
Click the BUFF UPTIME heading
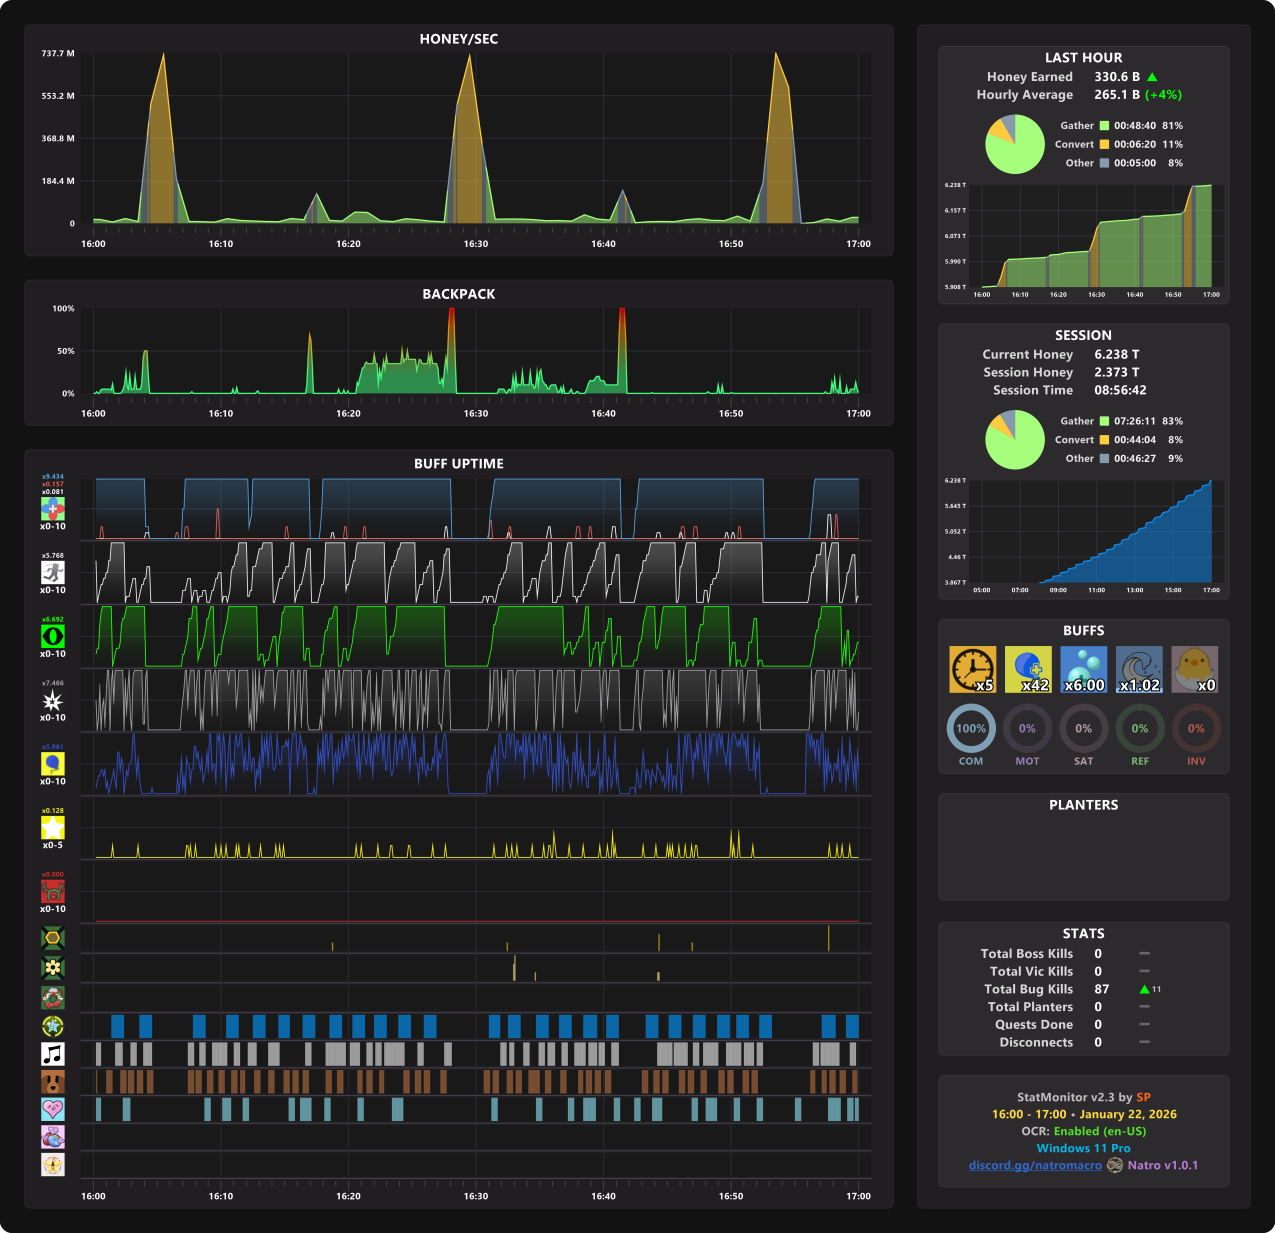coord(459,464)
